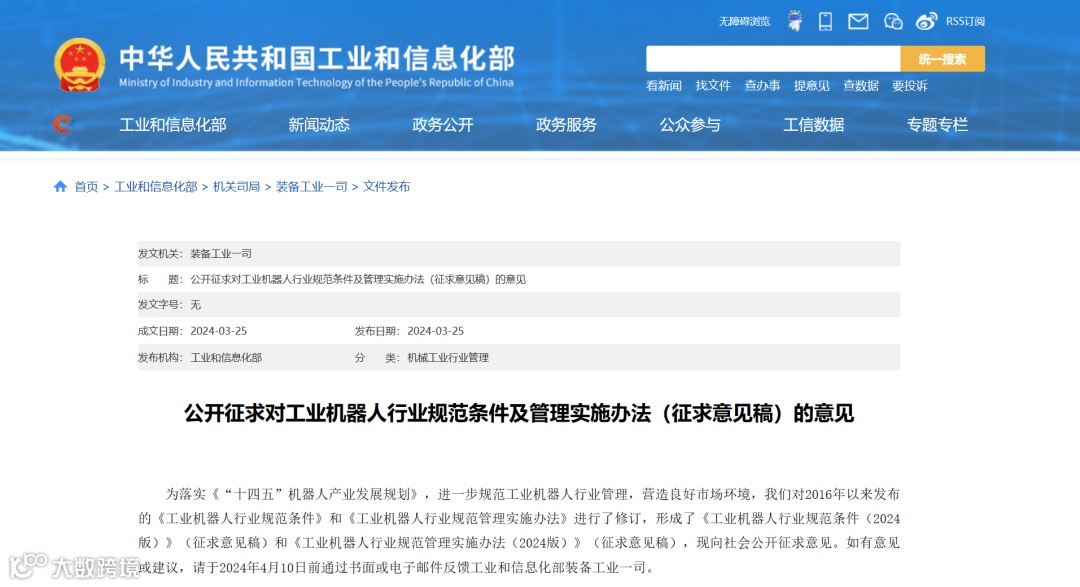The height and width of the screenshot is (587, 1080).
Task: Click the 分类 value 机械工业行业管理
Action: (448, 358)
